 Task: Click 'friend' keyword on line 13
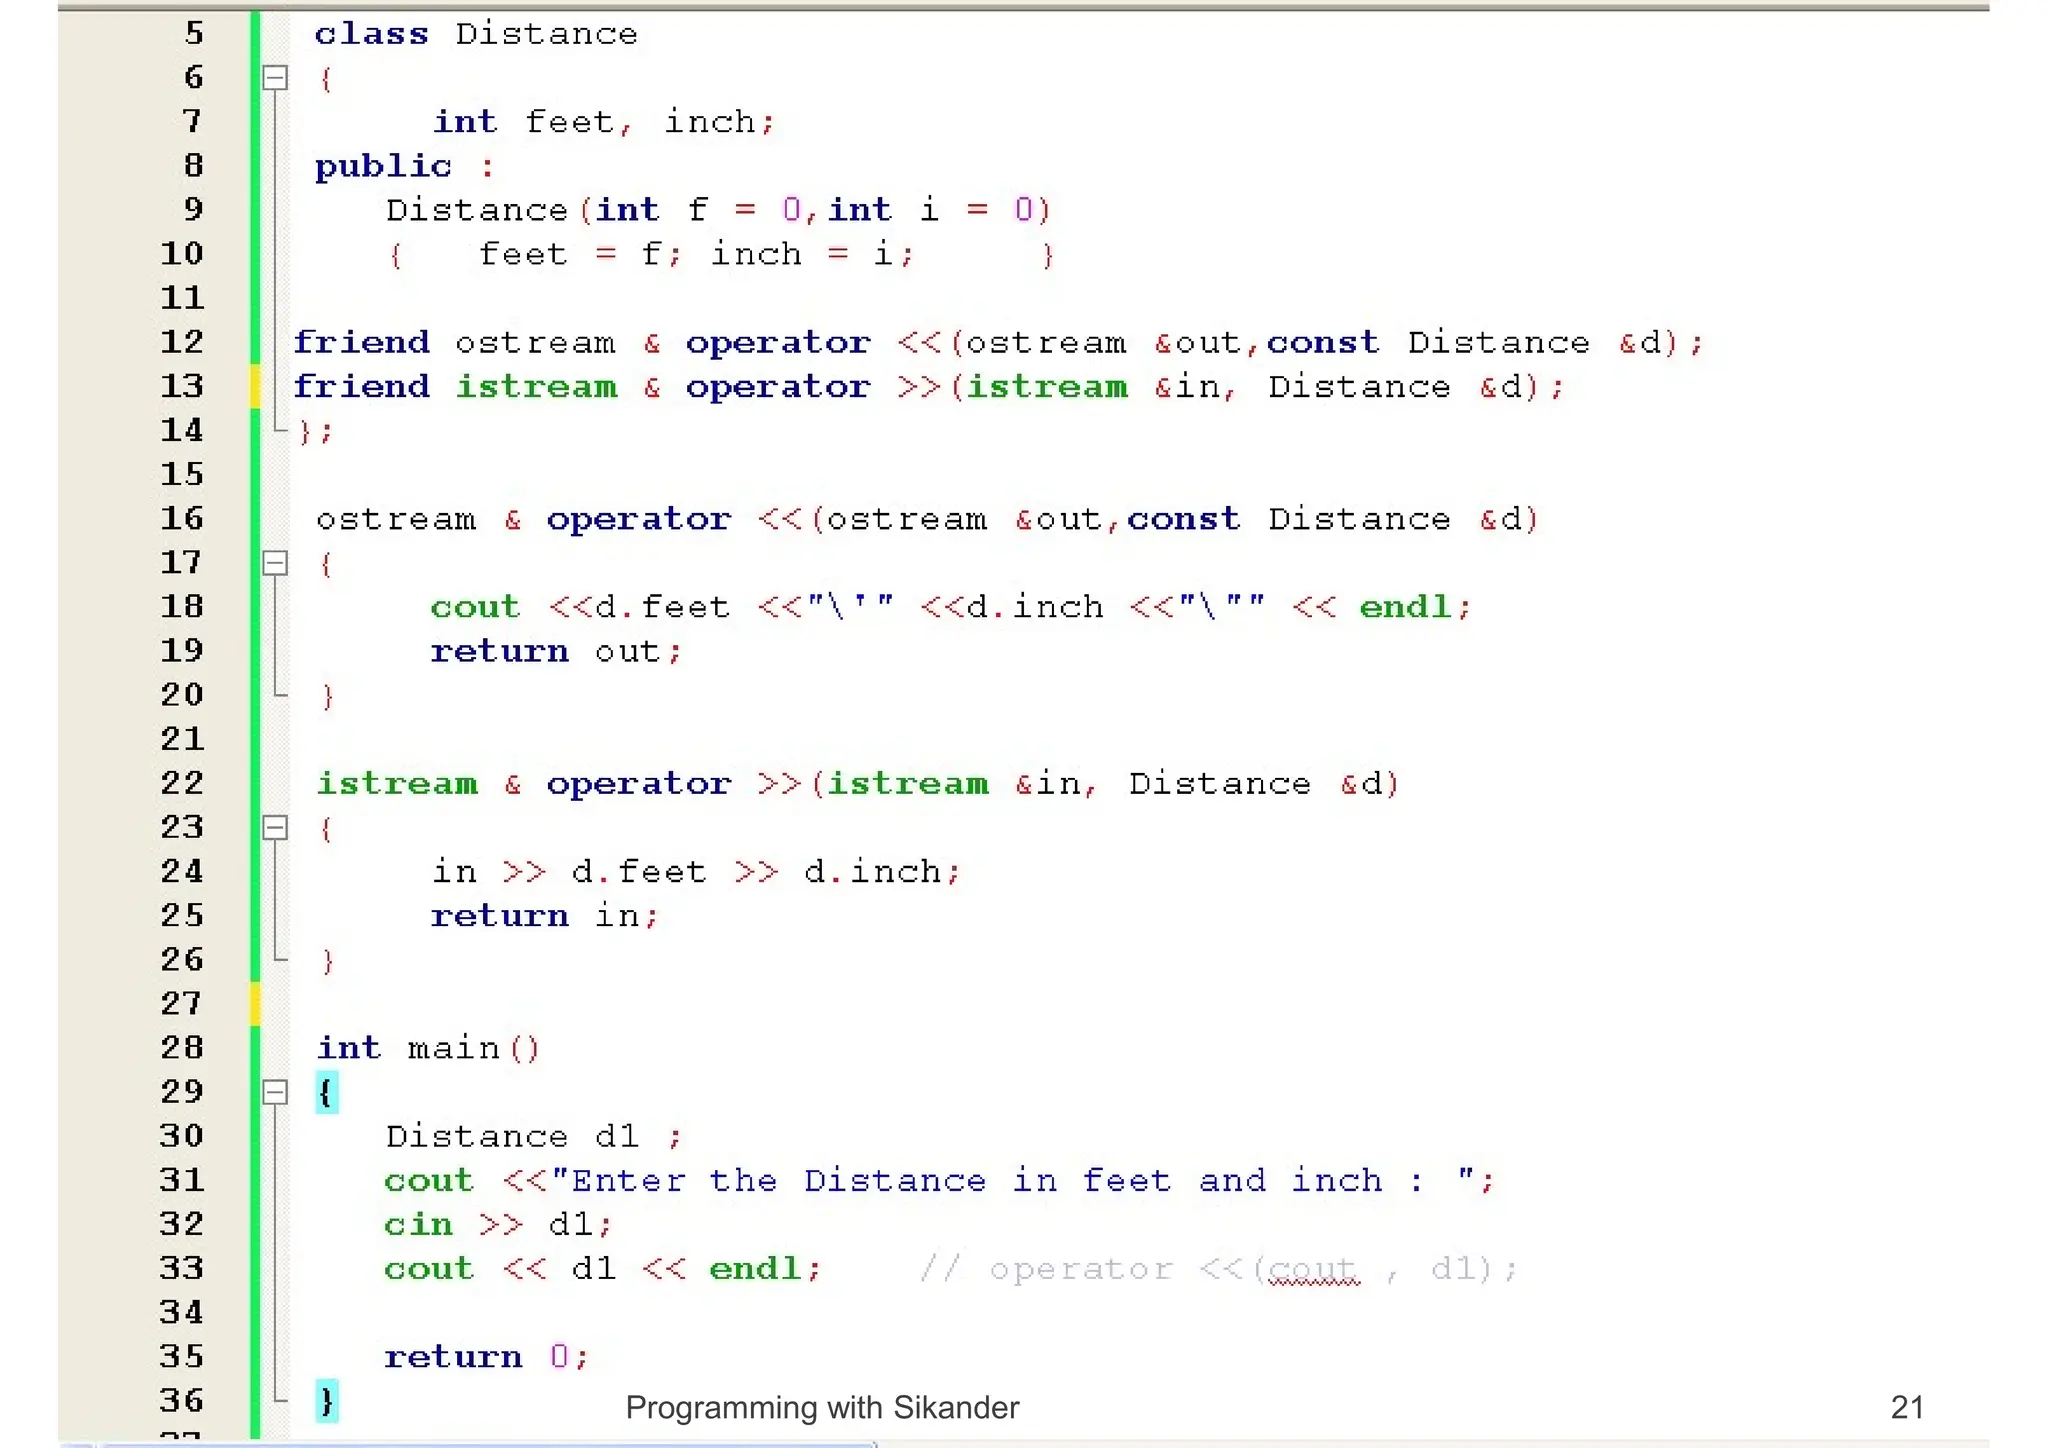click(x=361, y=386)
